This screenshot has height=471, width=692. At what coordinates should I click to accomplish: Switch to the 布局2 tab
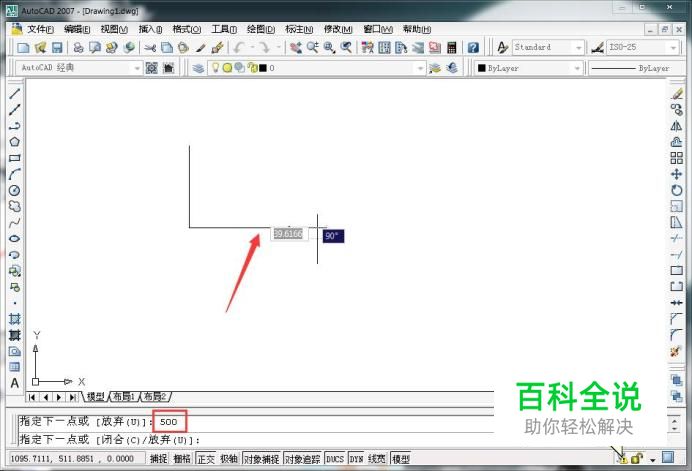pos(155,396)
